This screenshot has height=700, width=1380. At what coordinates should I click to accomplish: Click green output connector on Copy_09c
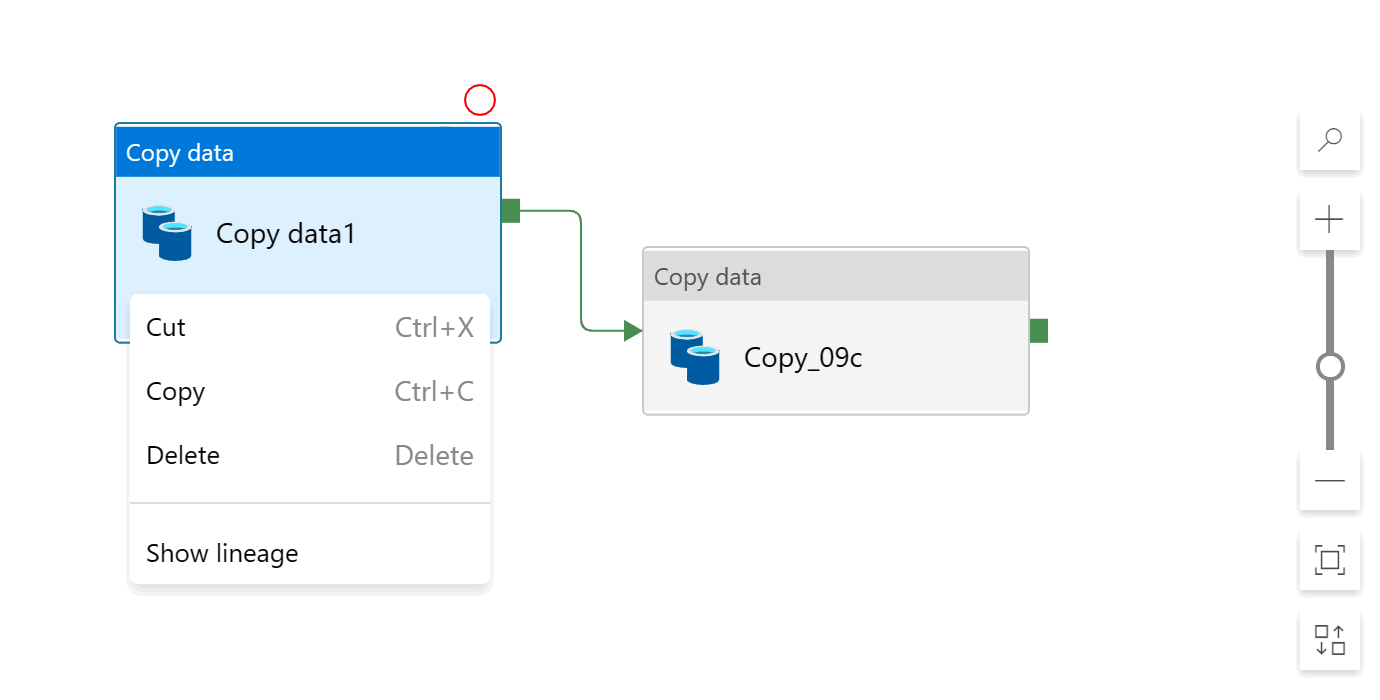(x=1038, y=331)
